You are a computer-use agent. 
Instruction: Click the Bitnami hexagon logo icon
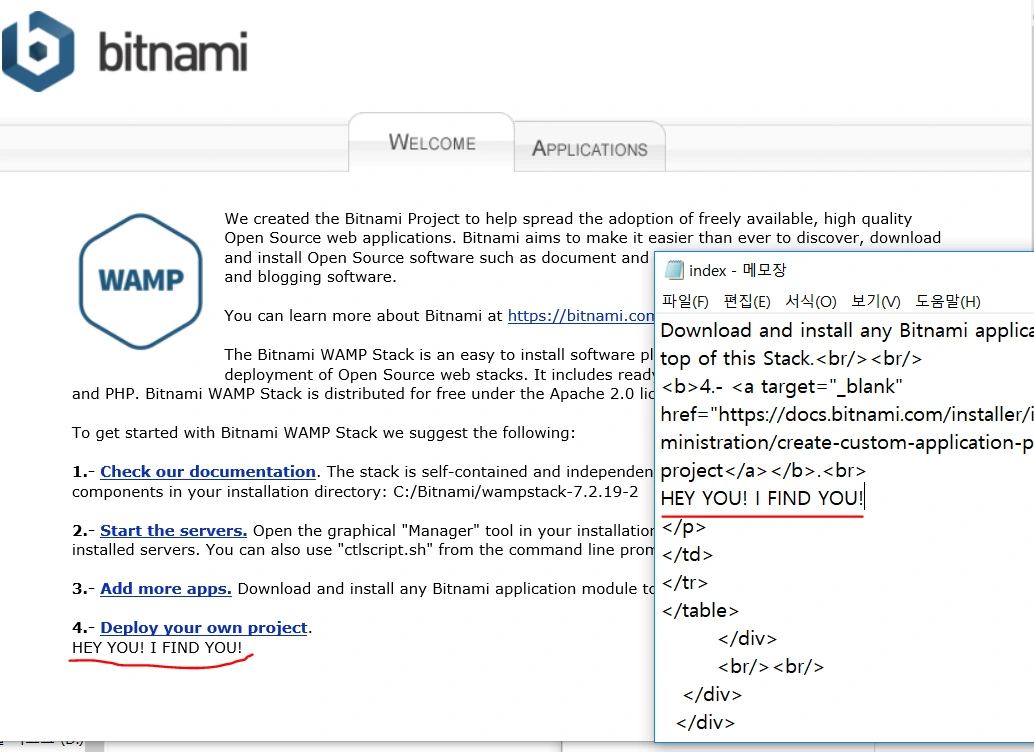click(38, 51)
